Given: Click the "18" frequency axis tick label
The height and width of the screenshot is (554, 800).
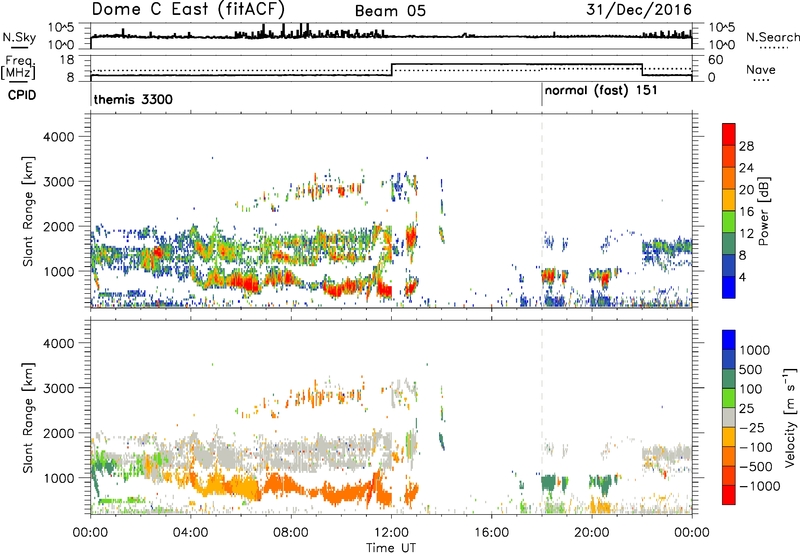Looking at the screenshot, I should pos(67,60).
